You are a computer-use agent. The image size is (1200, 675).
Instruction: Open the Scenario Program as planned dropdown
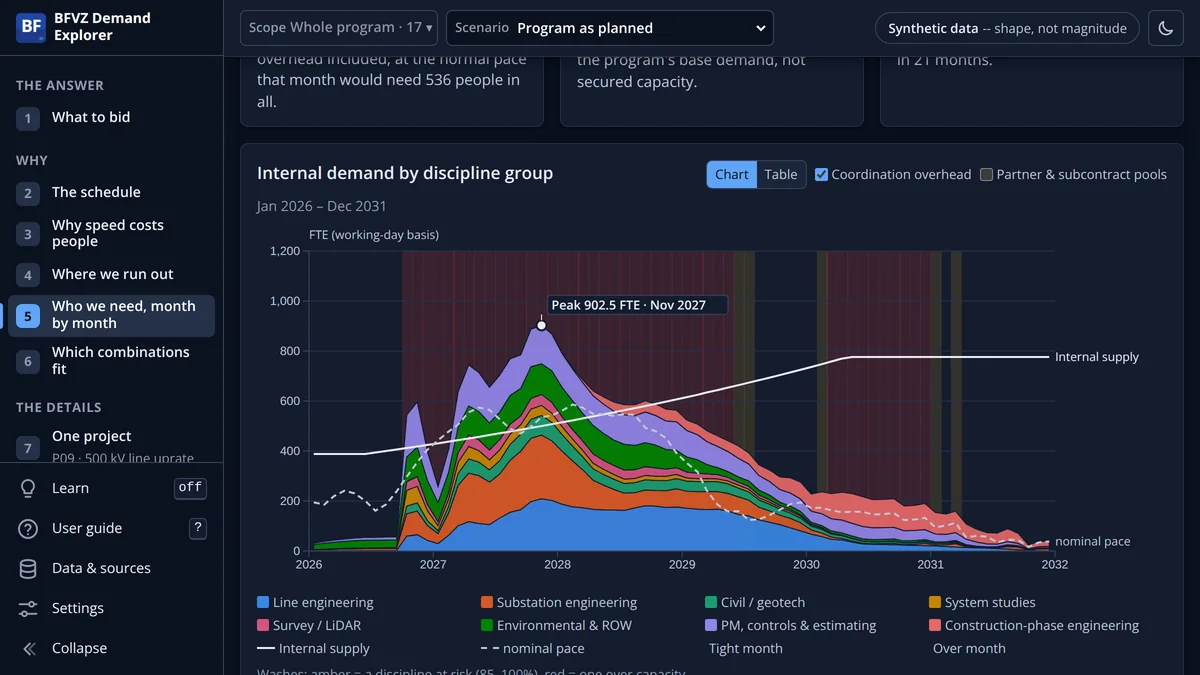click(x=610, y=28)
